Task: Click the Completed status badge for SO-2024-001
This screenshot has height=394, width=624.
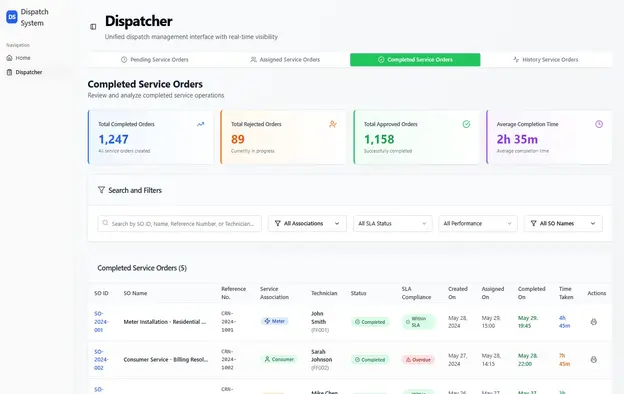Action: click(370, 322)
